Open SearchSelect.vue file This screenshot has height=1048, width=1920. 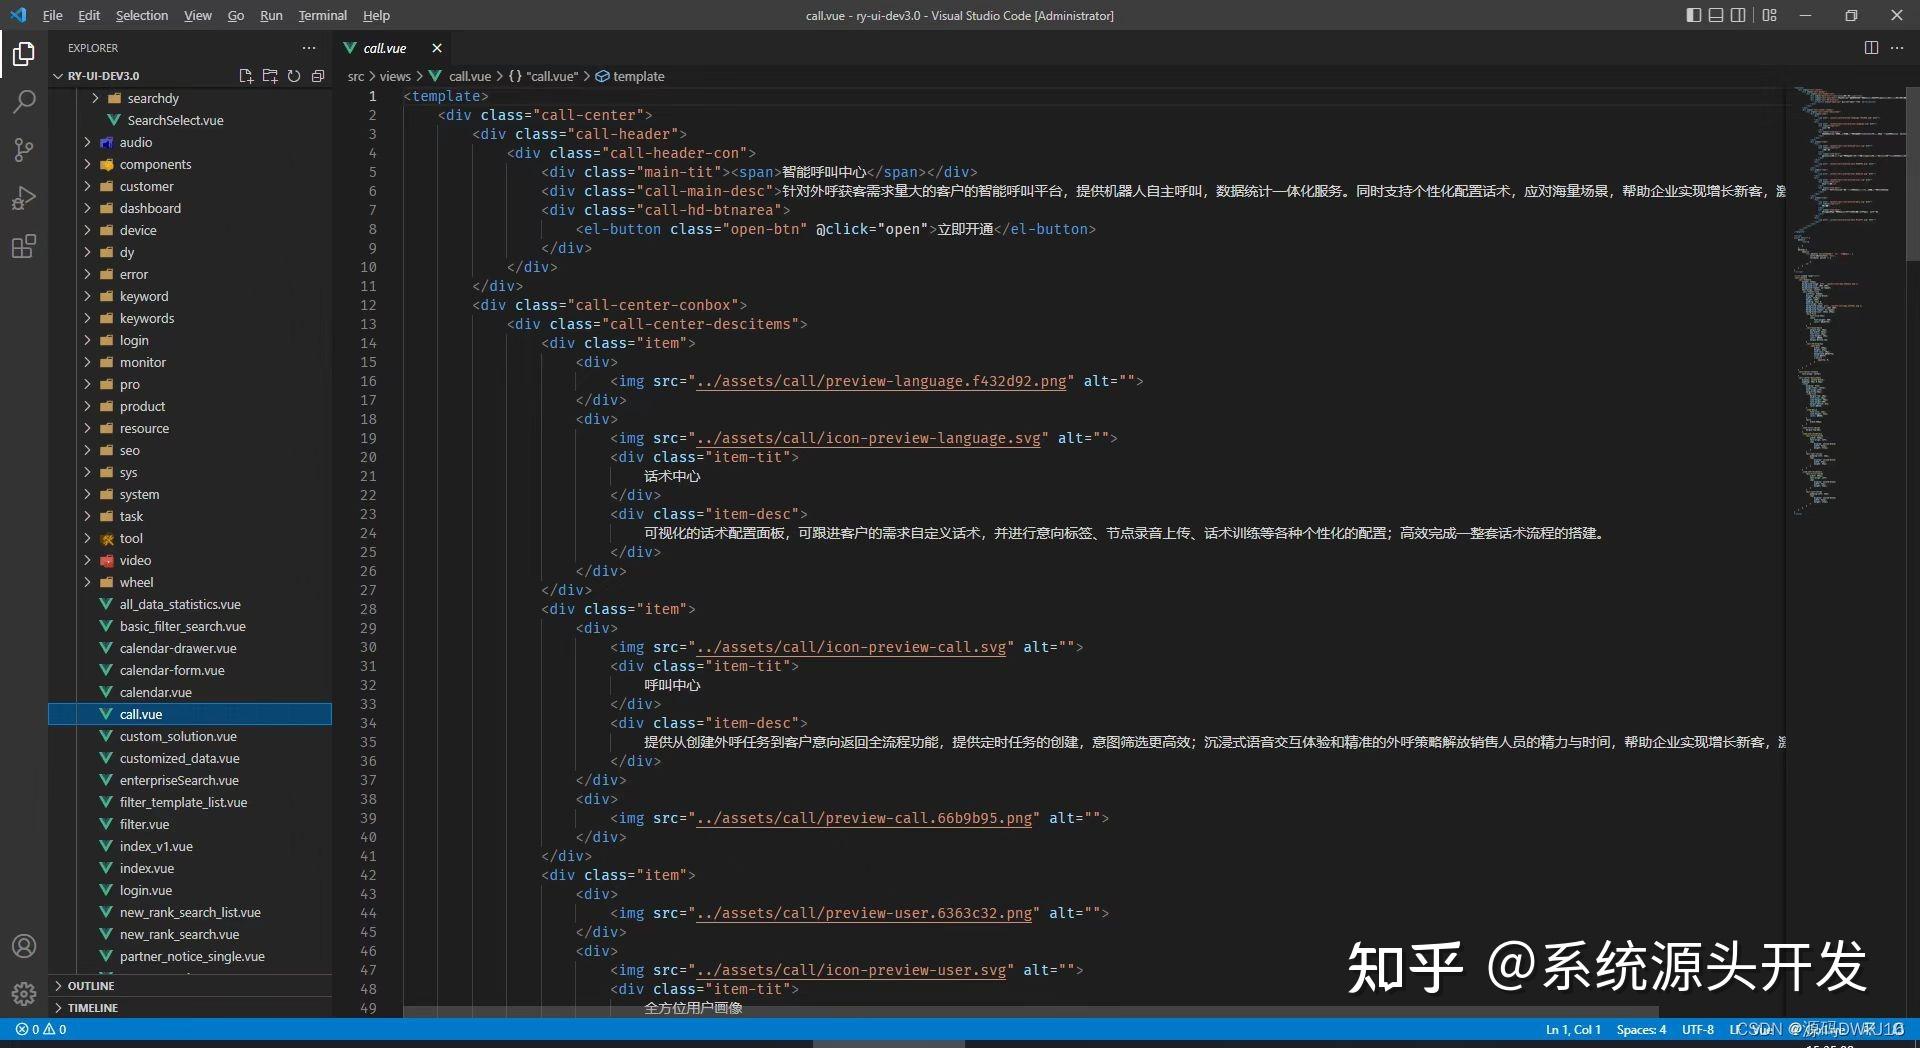click(175, 120)
